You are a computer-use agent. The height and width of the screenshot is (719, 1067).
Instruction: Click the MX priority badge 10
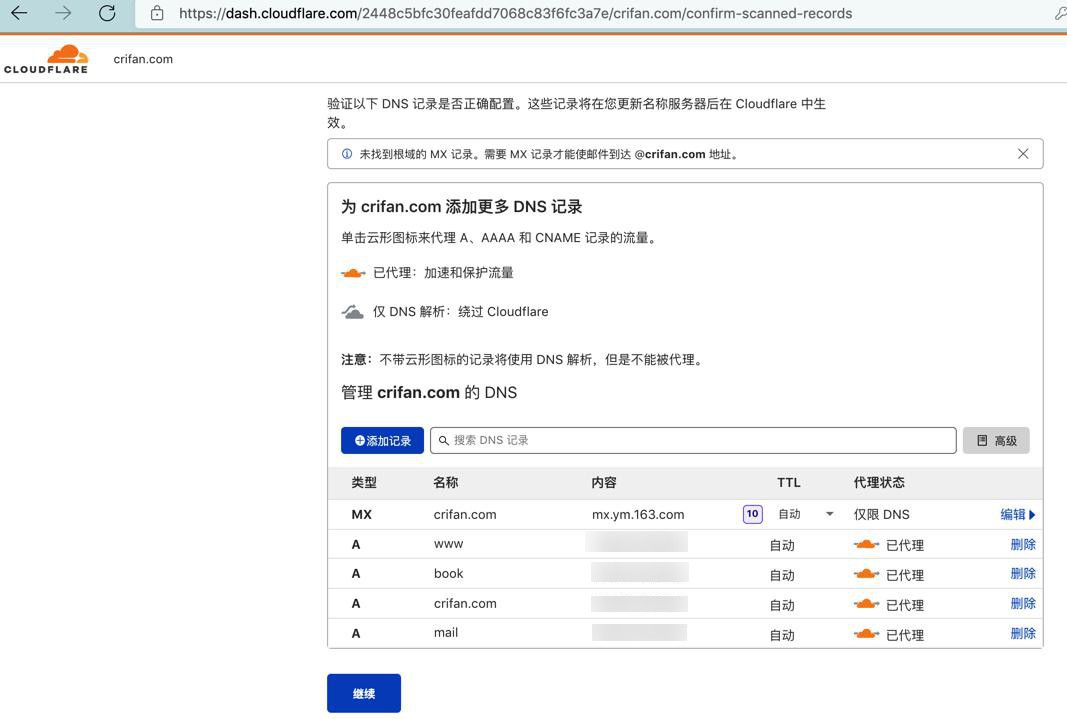coord(752,514)
